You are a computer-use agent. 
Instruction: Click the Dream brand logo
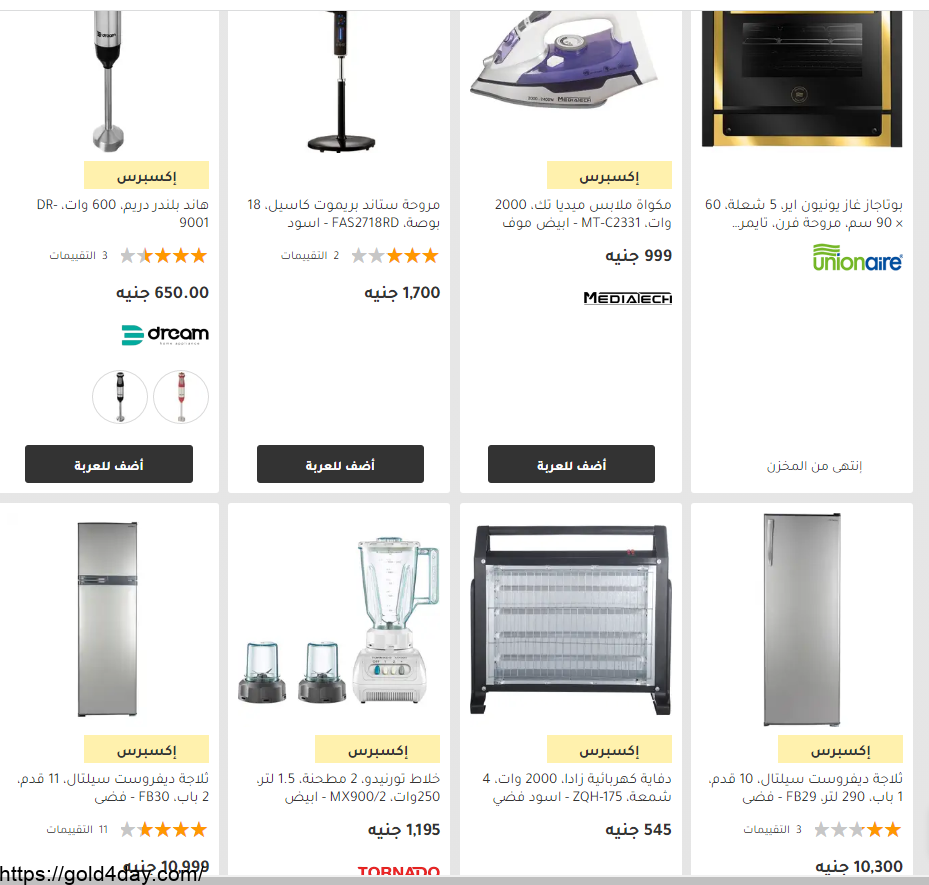[165, 335]
